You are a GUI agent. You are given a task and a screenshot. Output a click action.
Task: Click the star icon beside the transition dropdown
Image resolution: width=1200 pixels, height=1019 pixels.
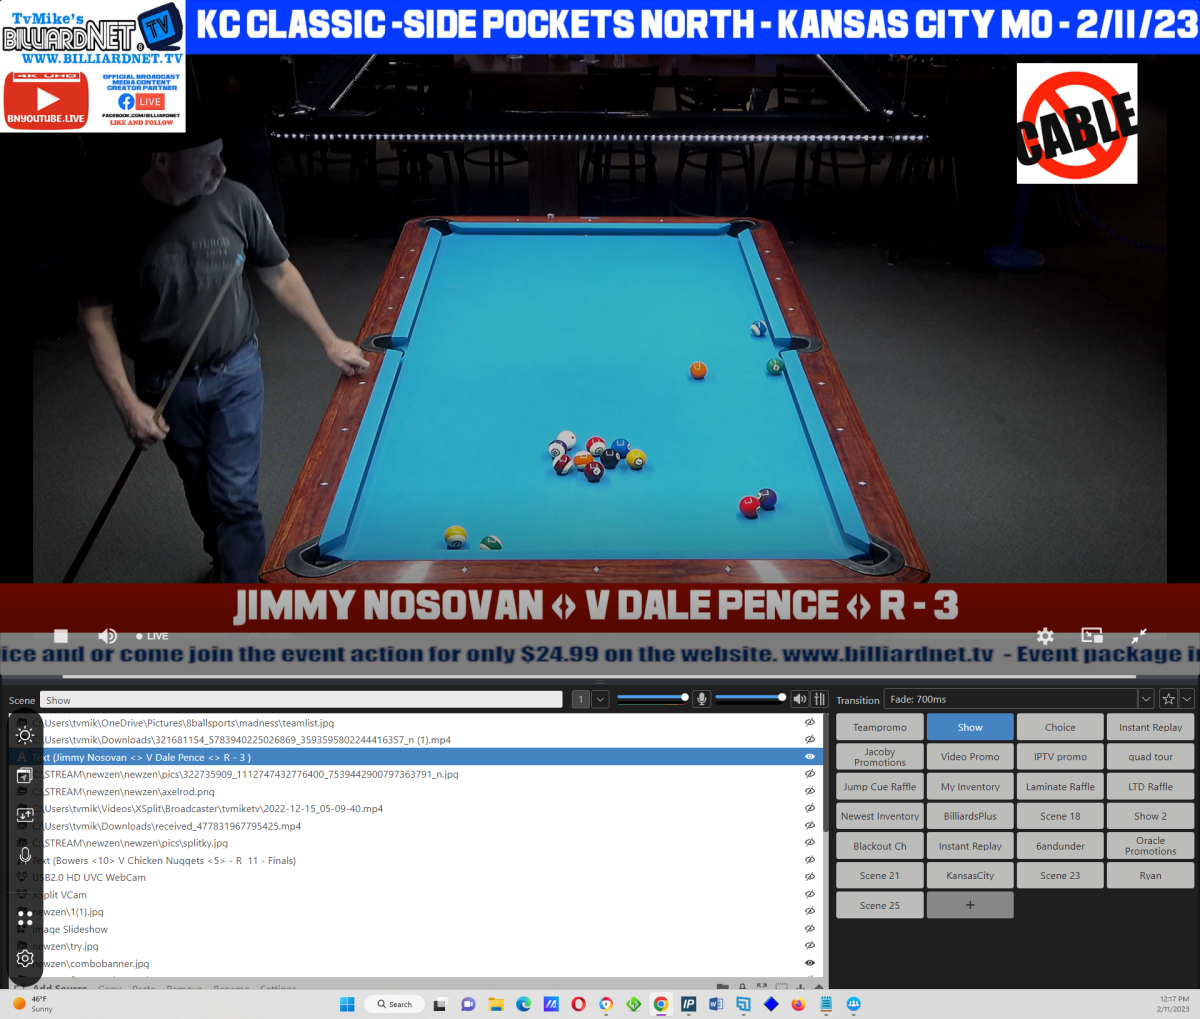[x=1168, y=699]
